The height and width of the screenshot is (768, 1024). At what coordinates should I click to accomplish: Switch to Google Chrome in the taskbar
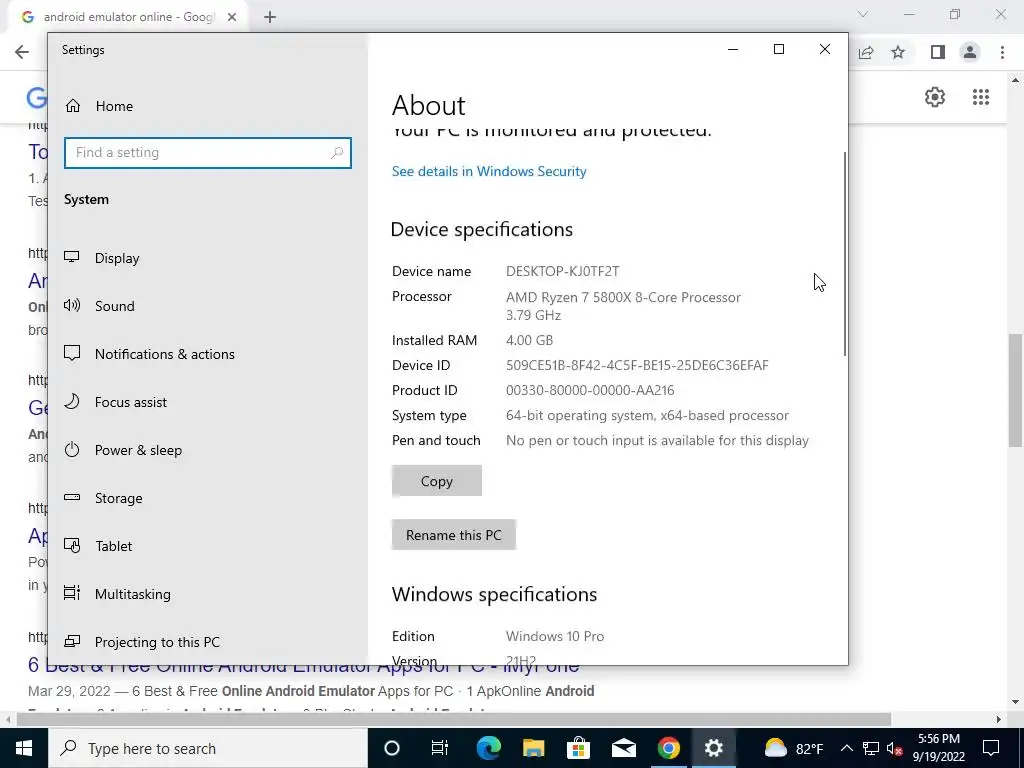click(x=669, y=748)
